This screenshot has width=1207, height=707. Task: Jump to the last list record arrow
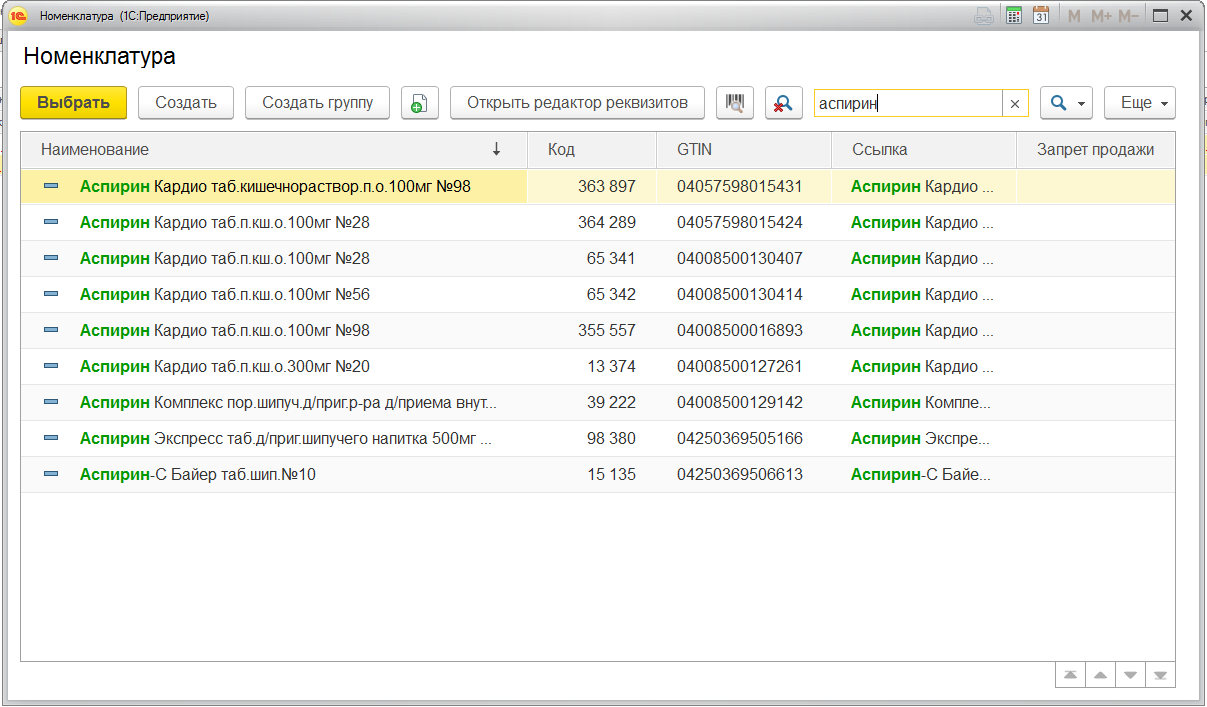[1160, 675]
